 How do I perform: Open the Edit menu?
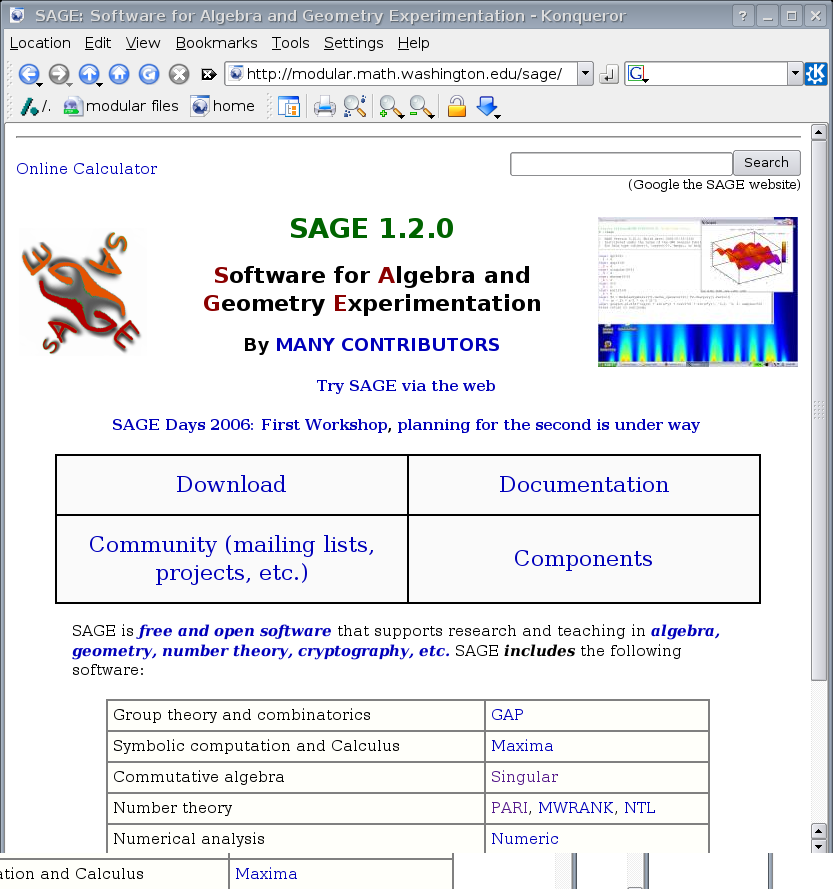pyautogui.click(x=98, y=43)
